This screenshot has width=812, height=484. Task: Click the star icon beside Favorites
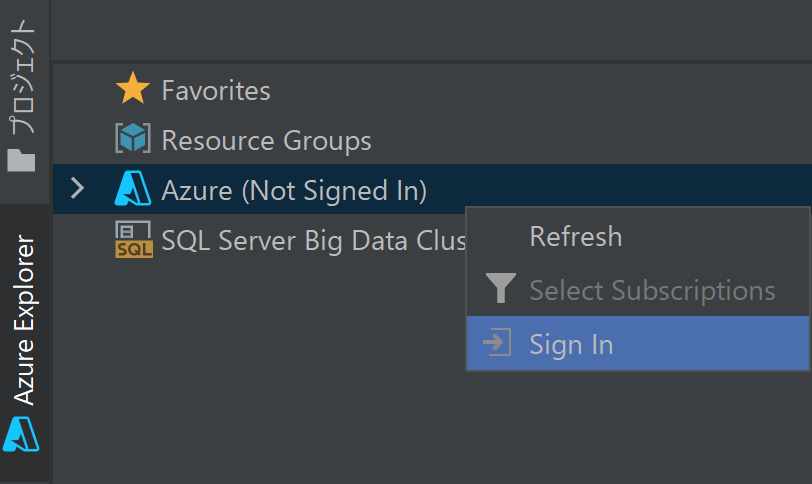[x=132, y=90]
